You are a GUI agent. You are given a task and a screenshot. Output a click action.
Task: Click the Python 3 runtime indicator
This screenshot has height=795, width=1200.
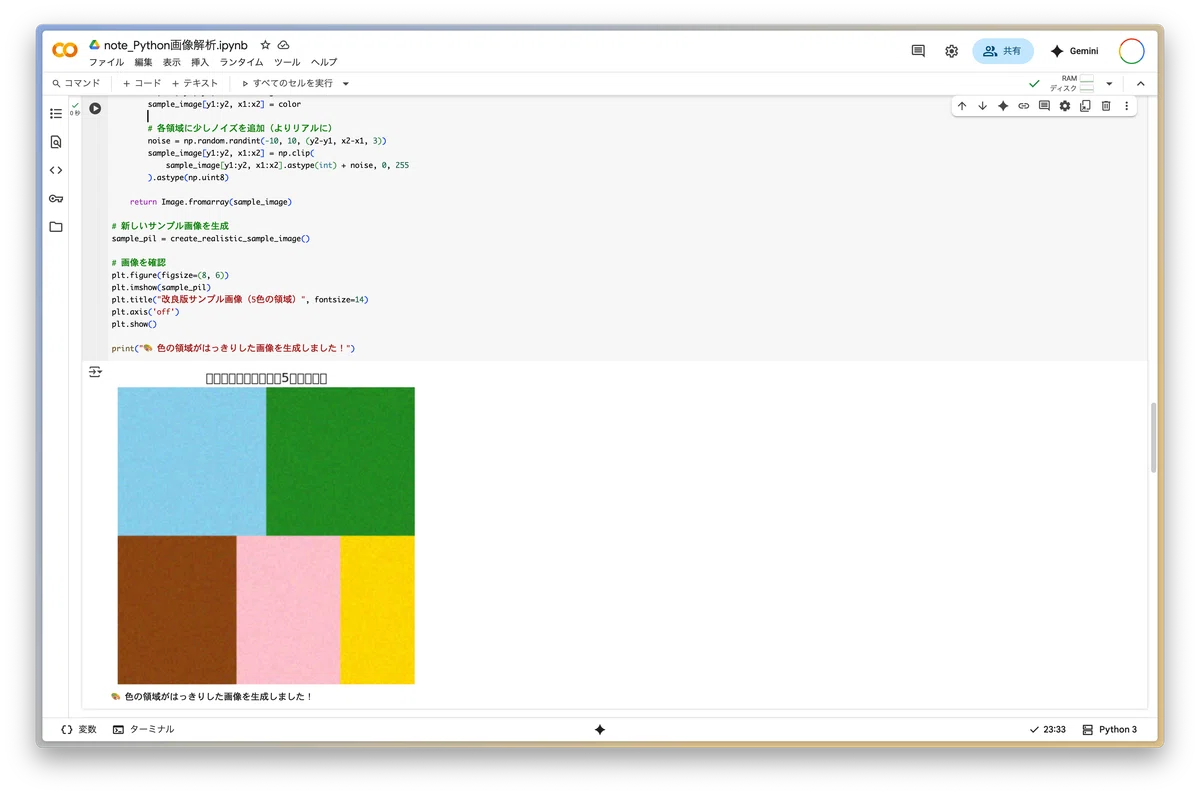(x=1110, y=730)
